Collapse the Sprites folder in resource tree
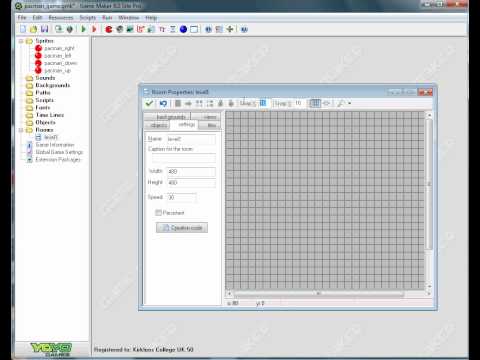The image size is (480, 360). tap(21, 41)
